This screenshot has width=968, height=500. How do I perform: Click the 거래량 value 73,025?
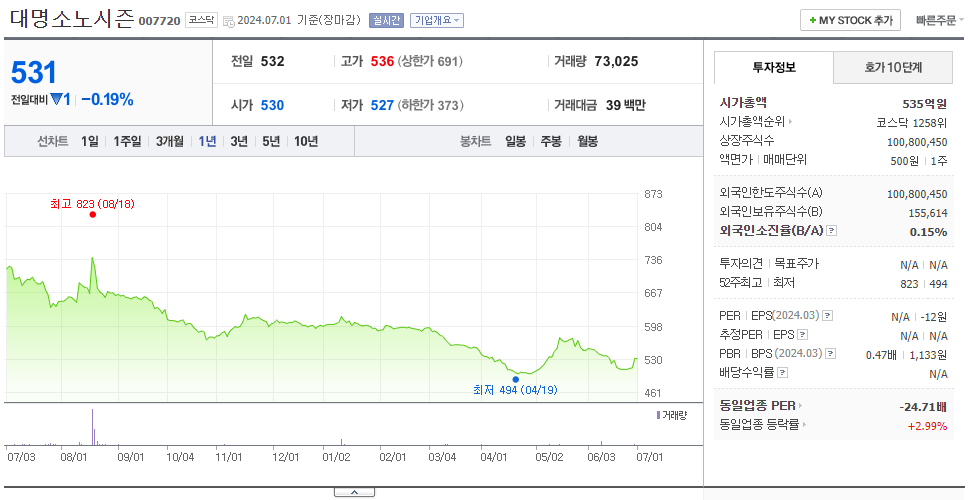point(616,61)
